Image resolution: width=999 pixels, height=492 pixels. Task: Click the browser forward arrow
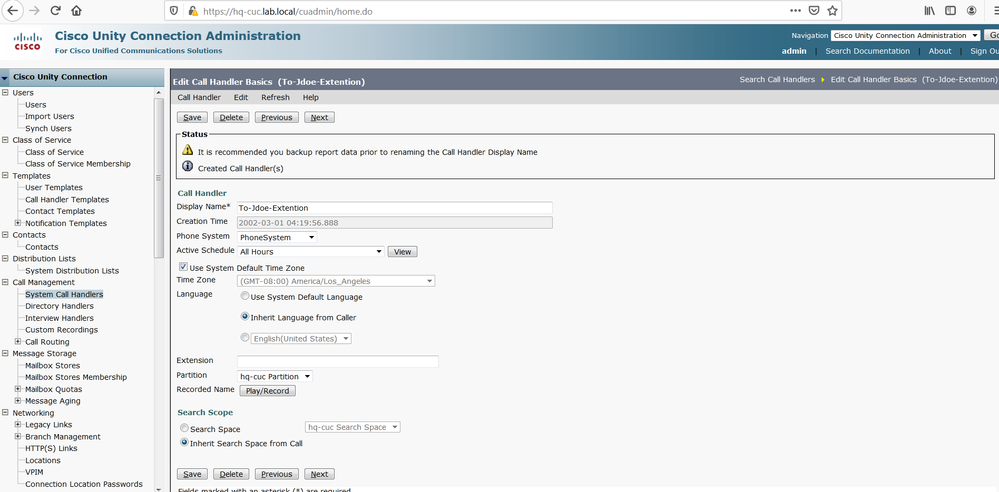pos(34,11)
